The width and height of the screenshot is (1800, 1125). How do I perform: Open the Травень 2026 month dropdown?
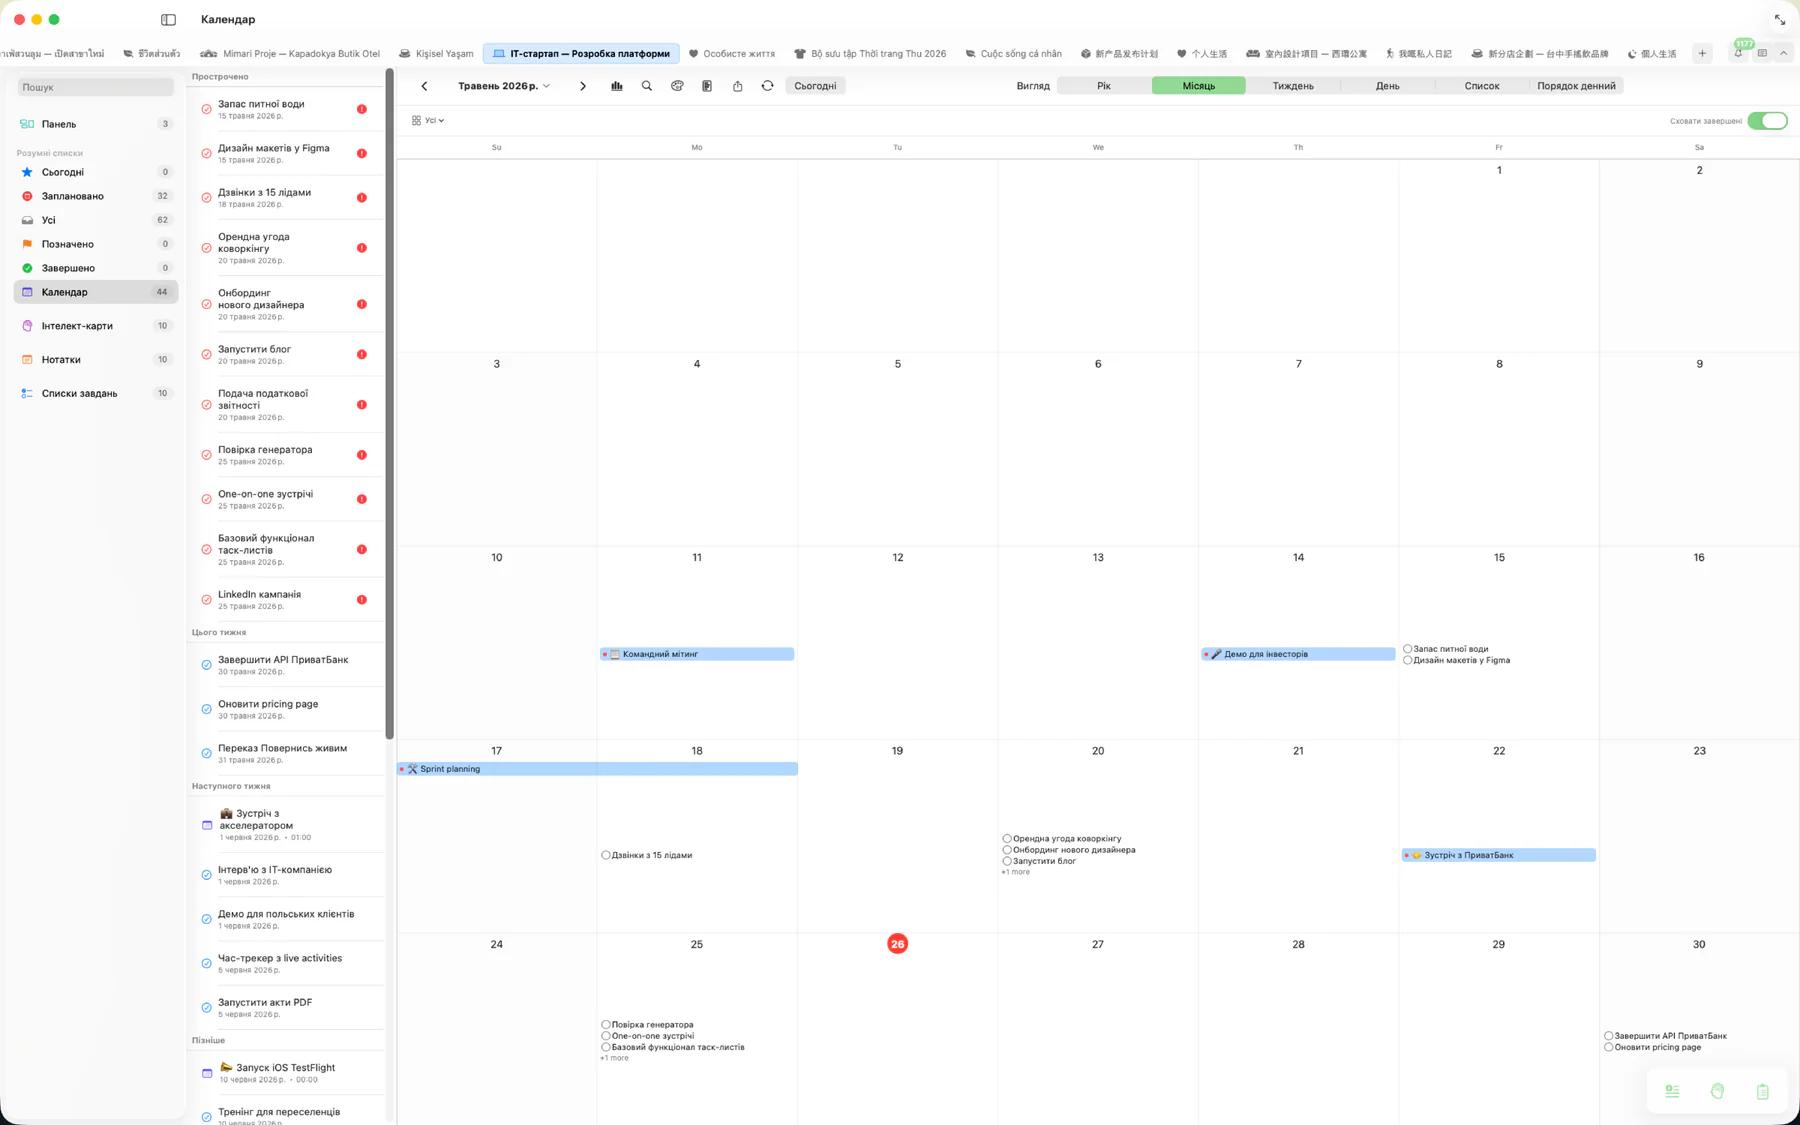(x=504, y=86)
